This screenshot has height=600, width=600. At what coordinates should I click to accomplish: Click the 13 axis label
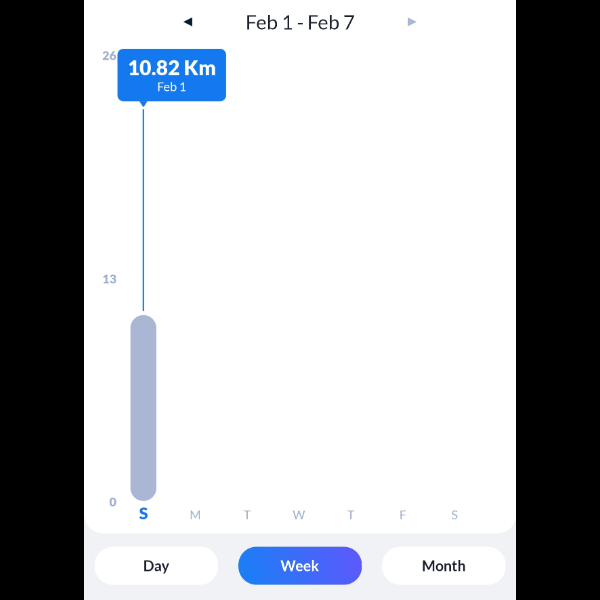(x=109, y=279)
